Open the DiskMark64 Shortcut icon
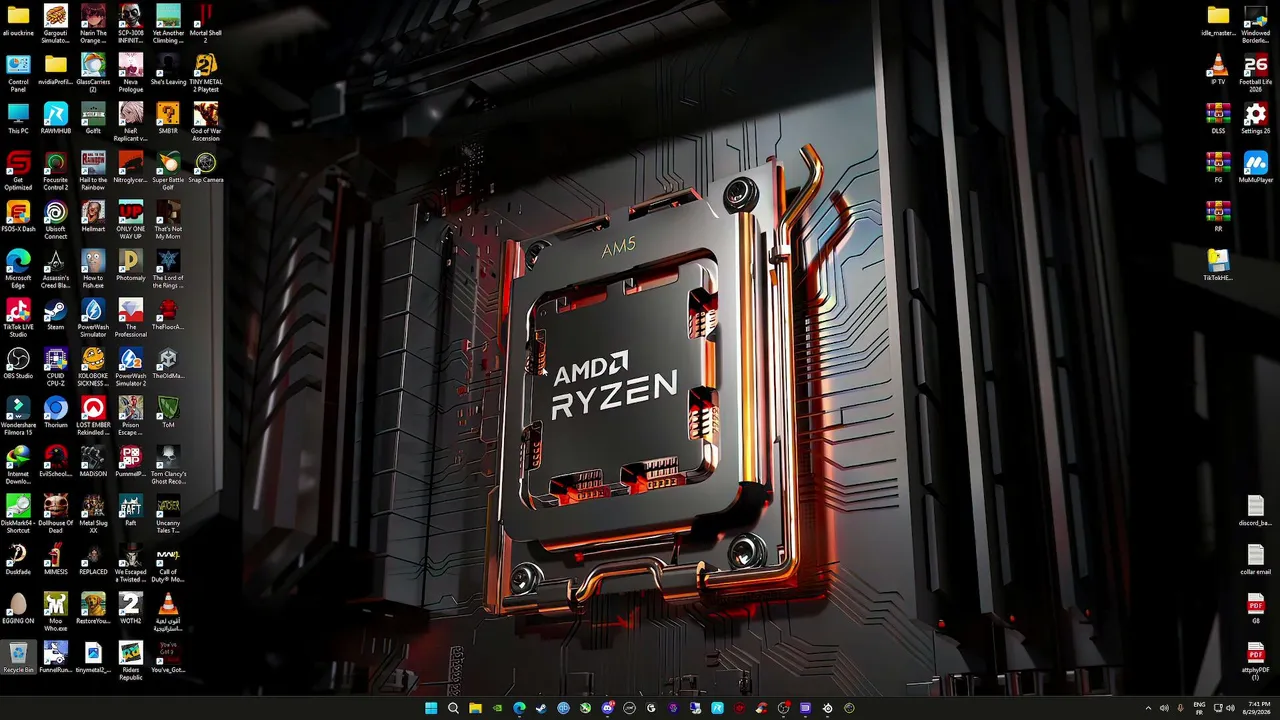The width and height of the screenshot is (1280, 720). click(x=18, y=513)
